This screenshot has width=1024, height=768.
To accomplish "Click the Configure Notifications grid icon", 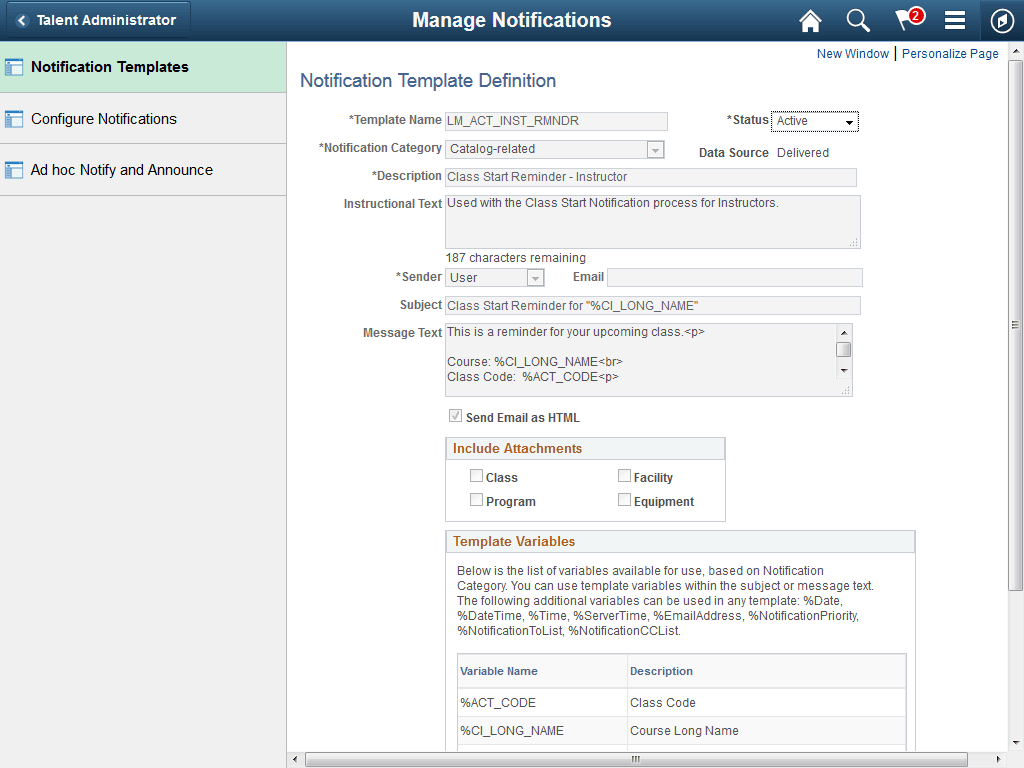I will coord(16,117).
